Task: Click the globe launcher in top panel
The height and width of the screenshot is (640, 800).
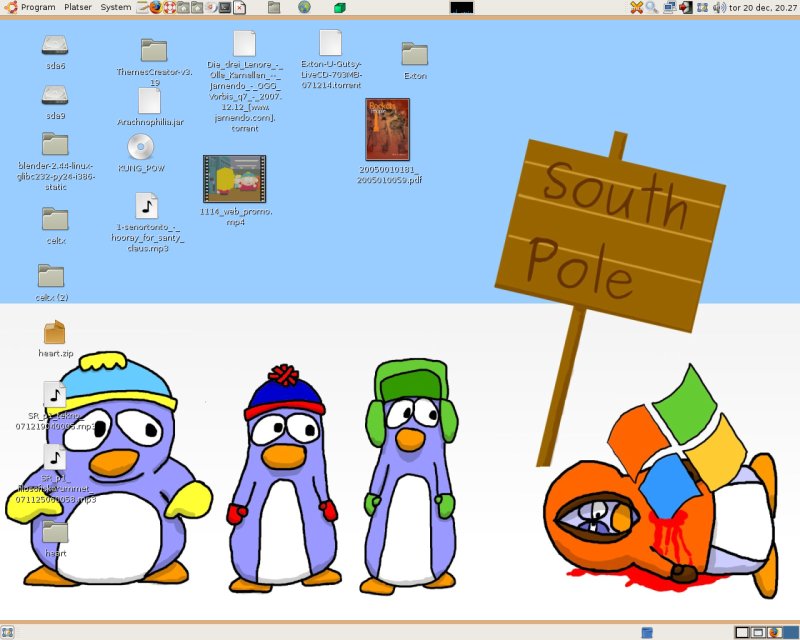Action: point(305,7)
